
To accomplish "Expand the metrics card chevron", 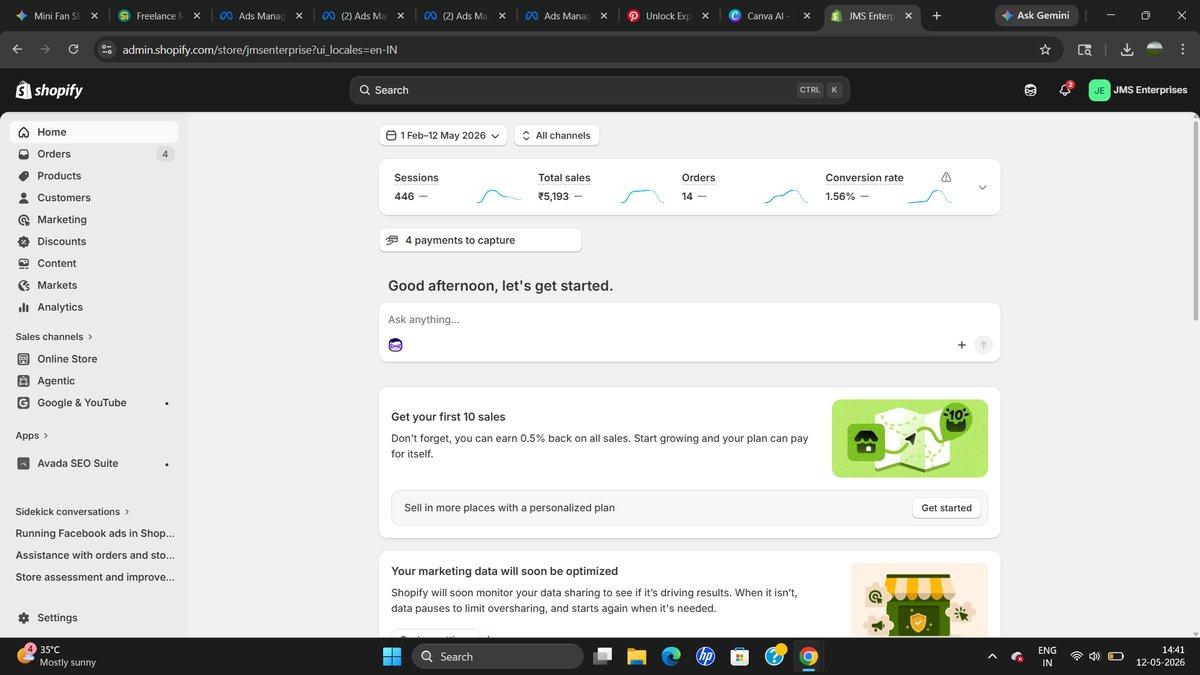I will coord(982,187).
